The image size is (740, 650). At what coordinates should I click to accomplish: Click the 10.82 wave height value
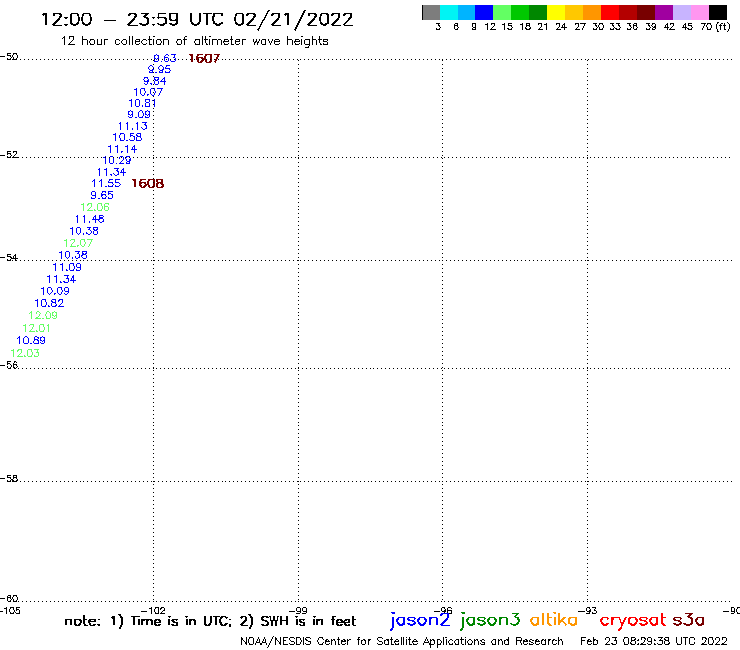[x=49, y=303]
